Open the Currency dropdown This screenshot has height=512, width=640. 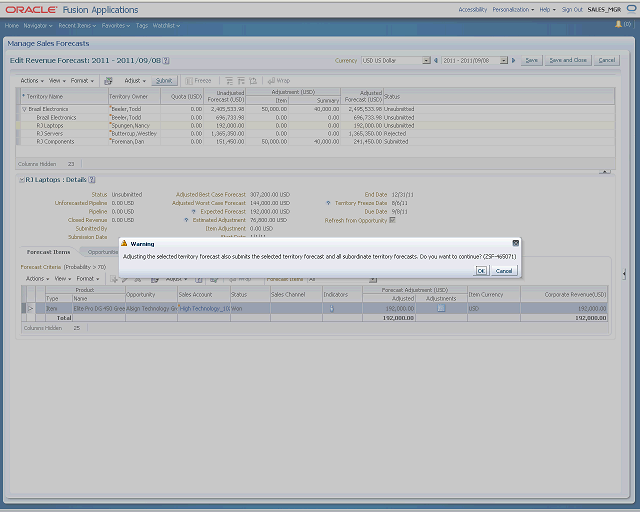427,60
